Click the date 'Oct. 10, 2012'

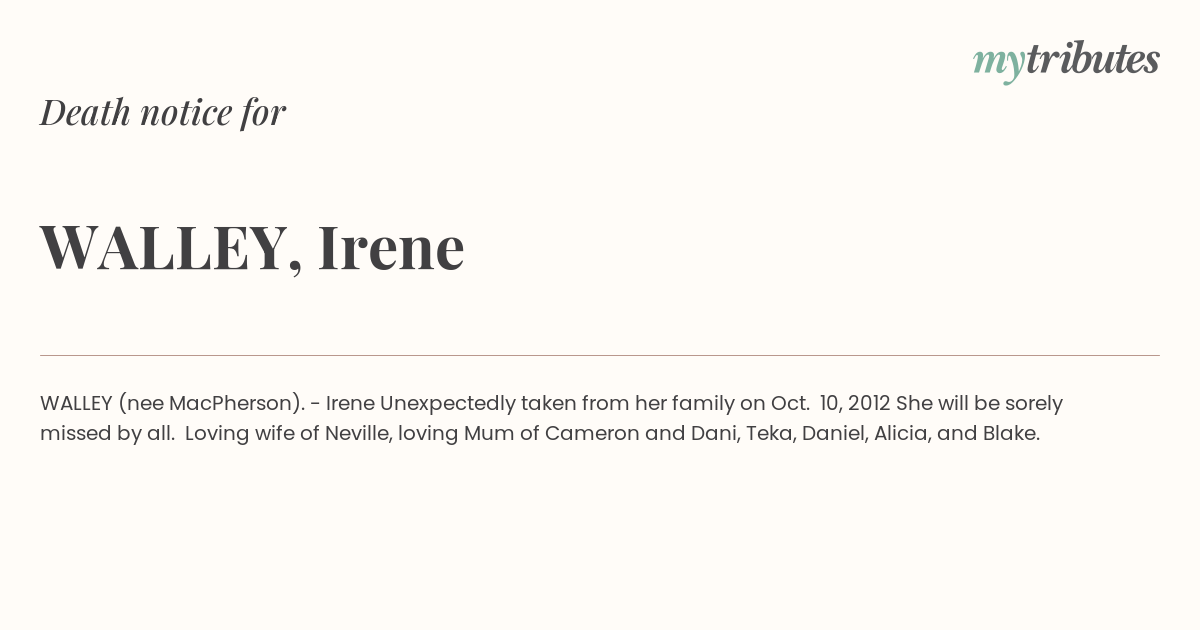(830, 403)
